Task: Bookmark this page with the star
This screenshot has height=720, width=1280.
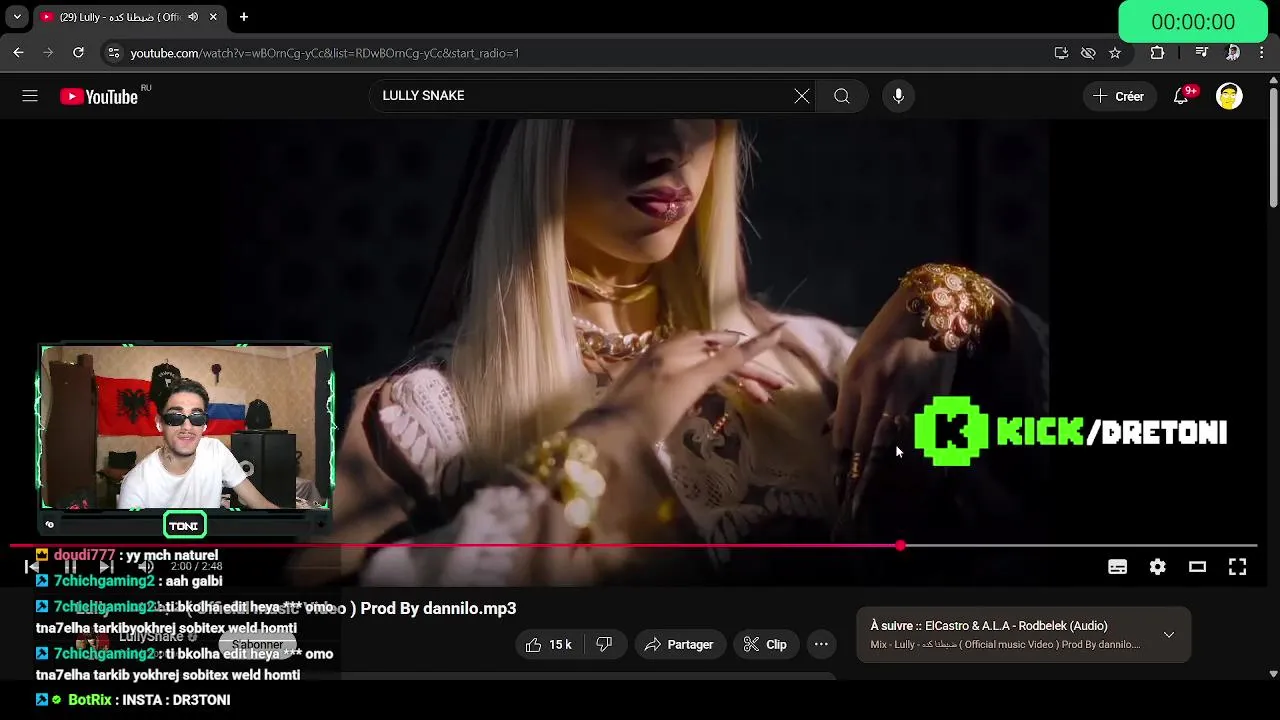Action: click(1115, 53)
